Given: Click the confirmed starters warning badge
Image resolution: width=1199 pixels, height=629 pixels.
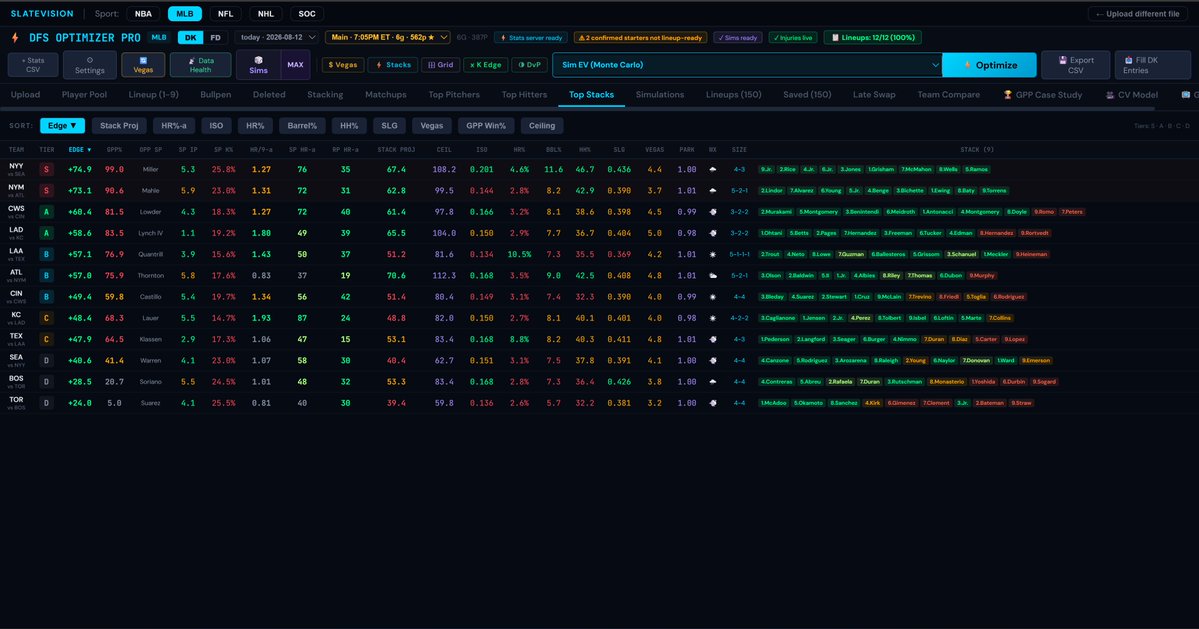Looking at the screenshot, I should coord(640,37).
